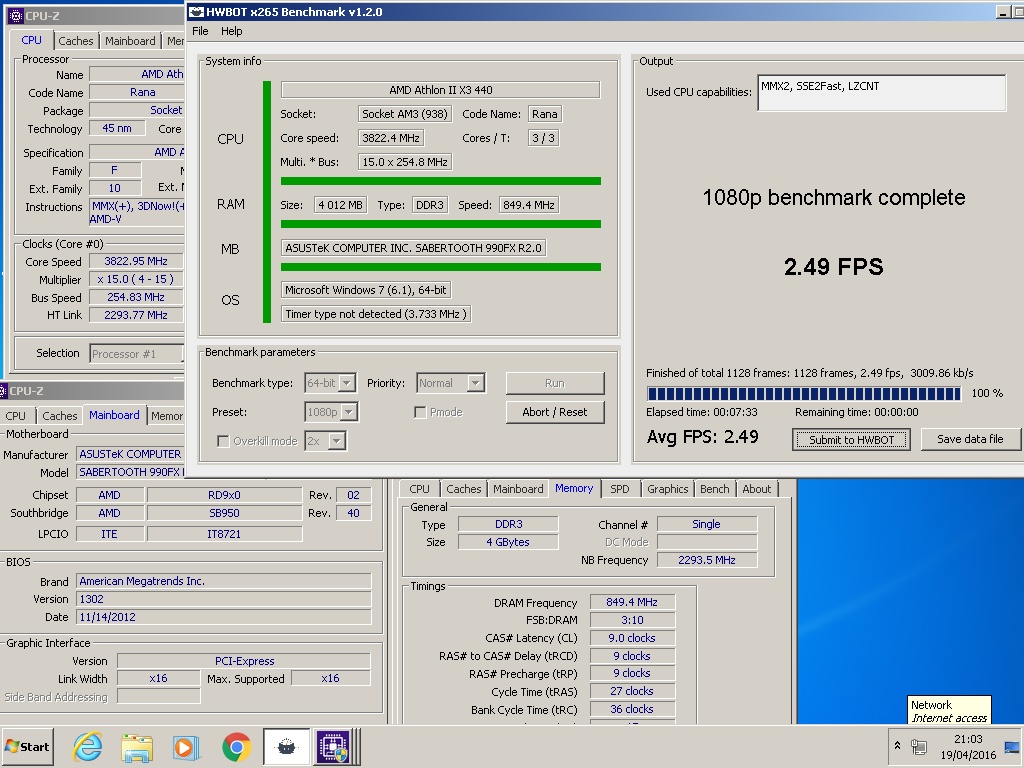Click the Start button
Image resolution: width=1024 pixels, height=768 pixels.
click(27, 746)
